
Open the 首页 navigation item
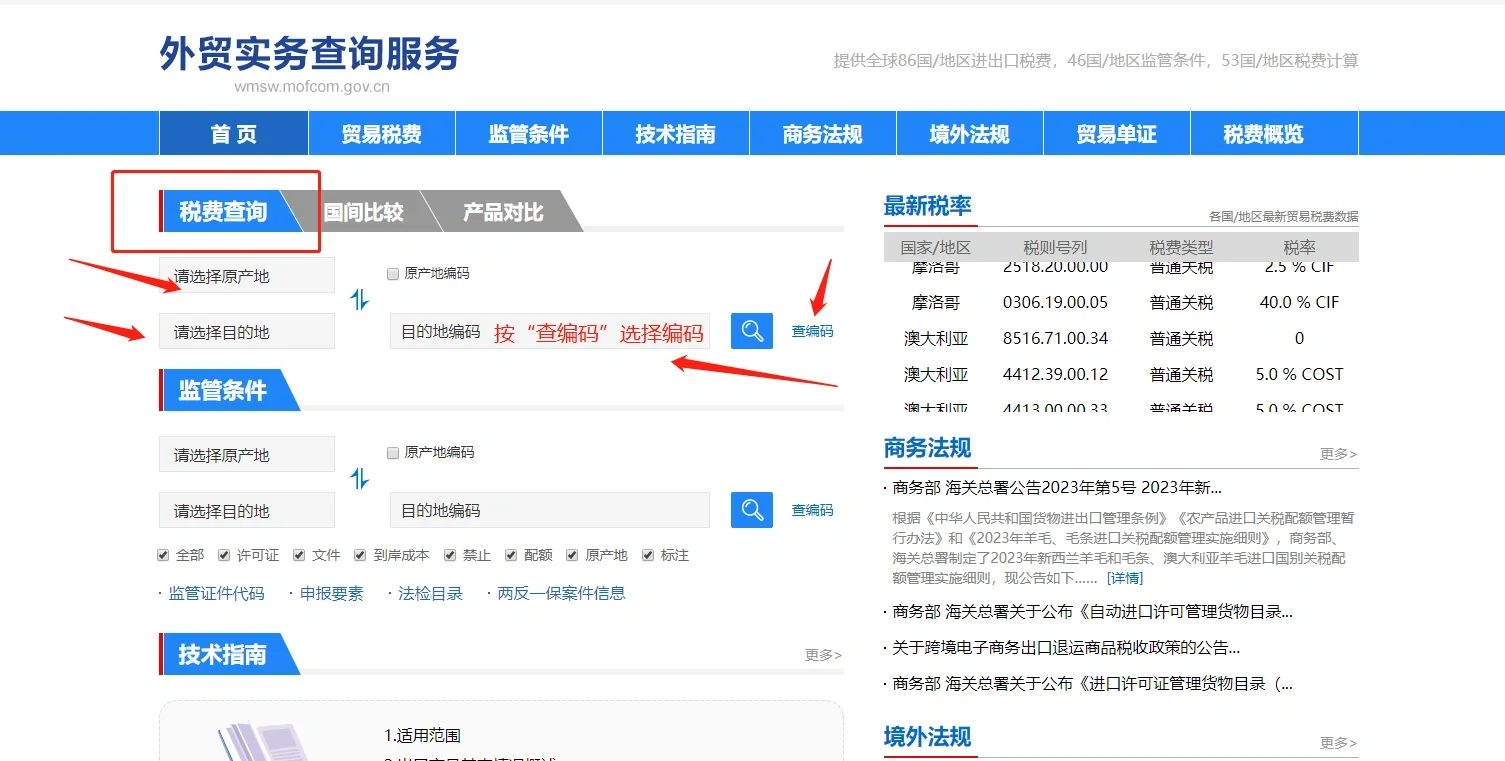tap(234, 134)
